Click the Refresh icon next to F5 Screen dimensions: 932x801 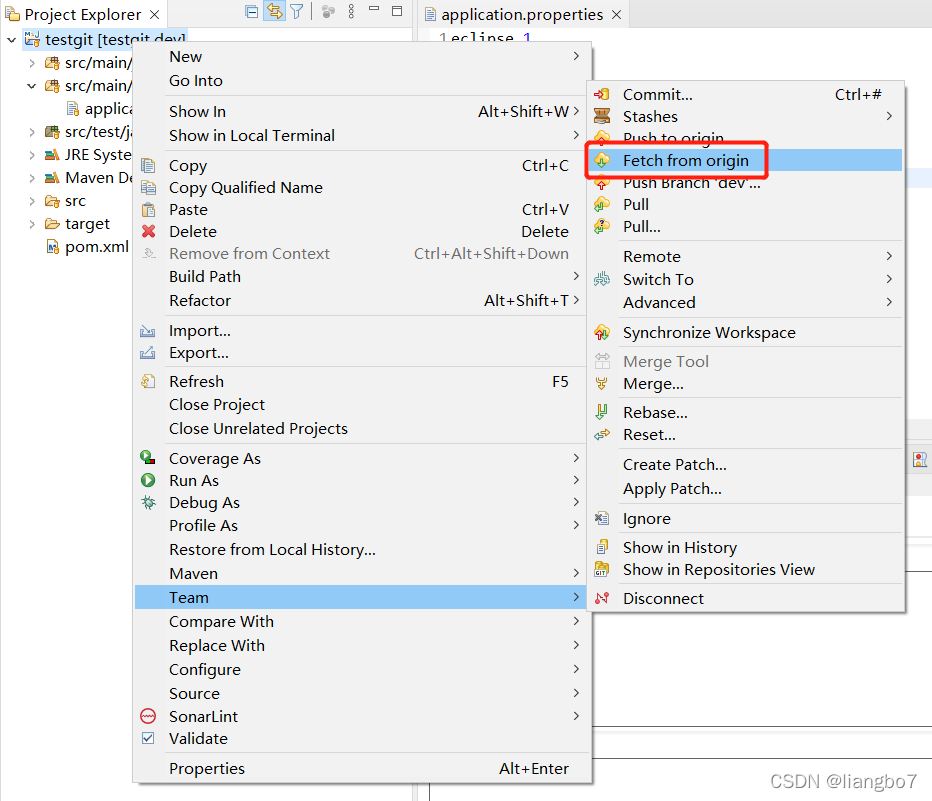coord(149,381)
